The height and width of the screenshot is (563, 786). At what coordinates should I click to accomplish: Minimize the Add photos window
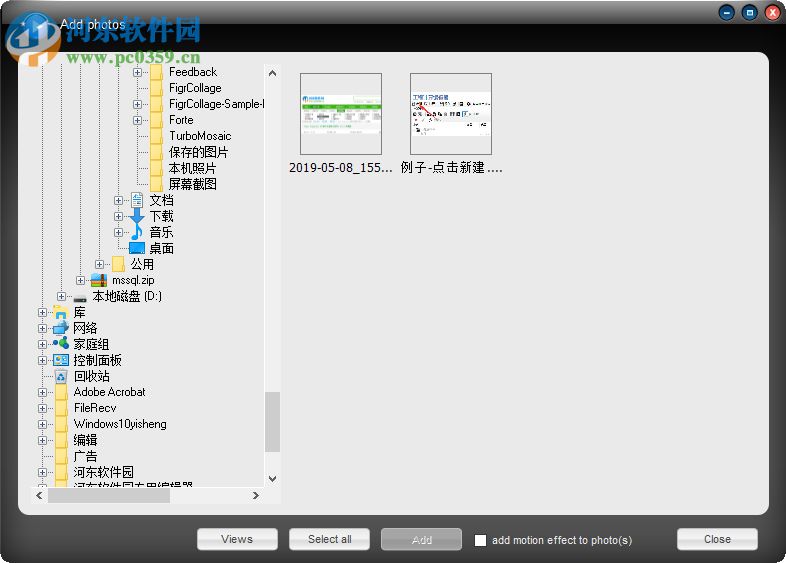tap(727, 13)
